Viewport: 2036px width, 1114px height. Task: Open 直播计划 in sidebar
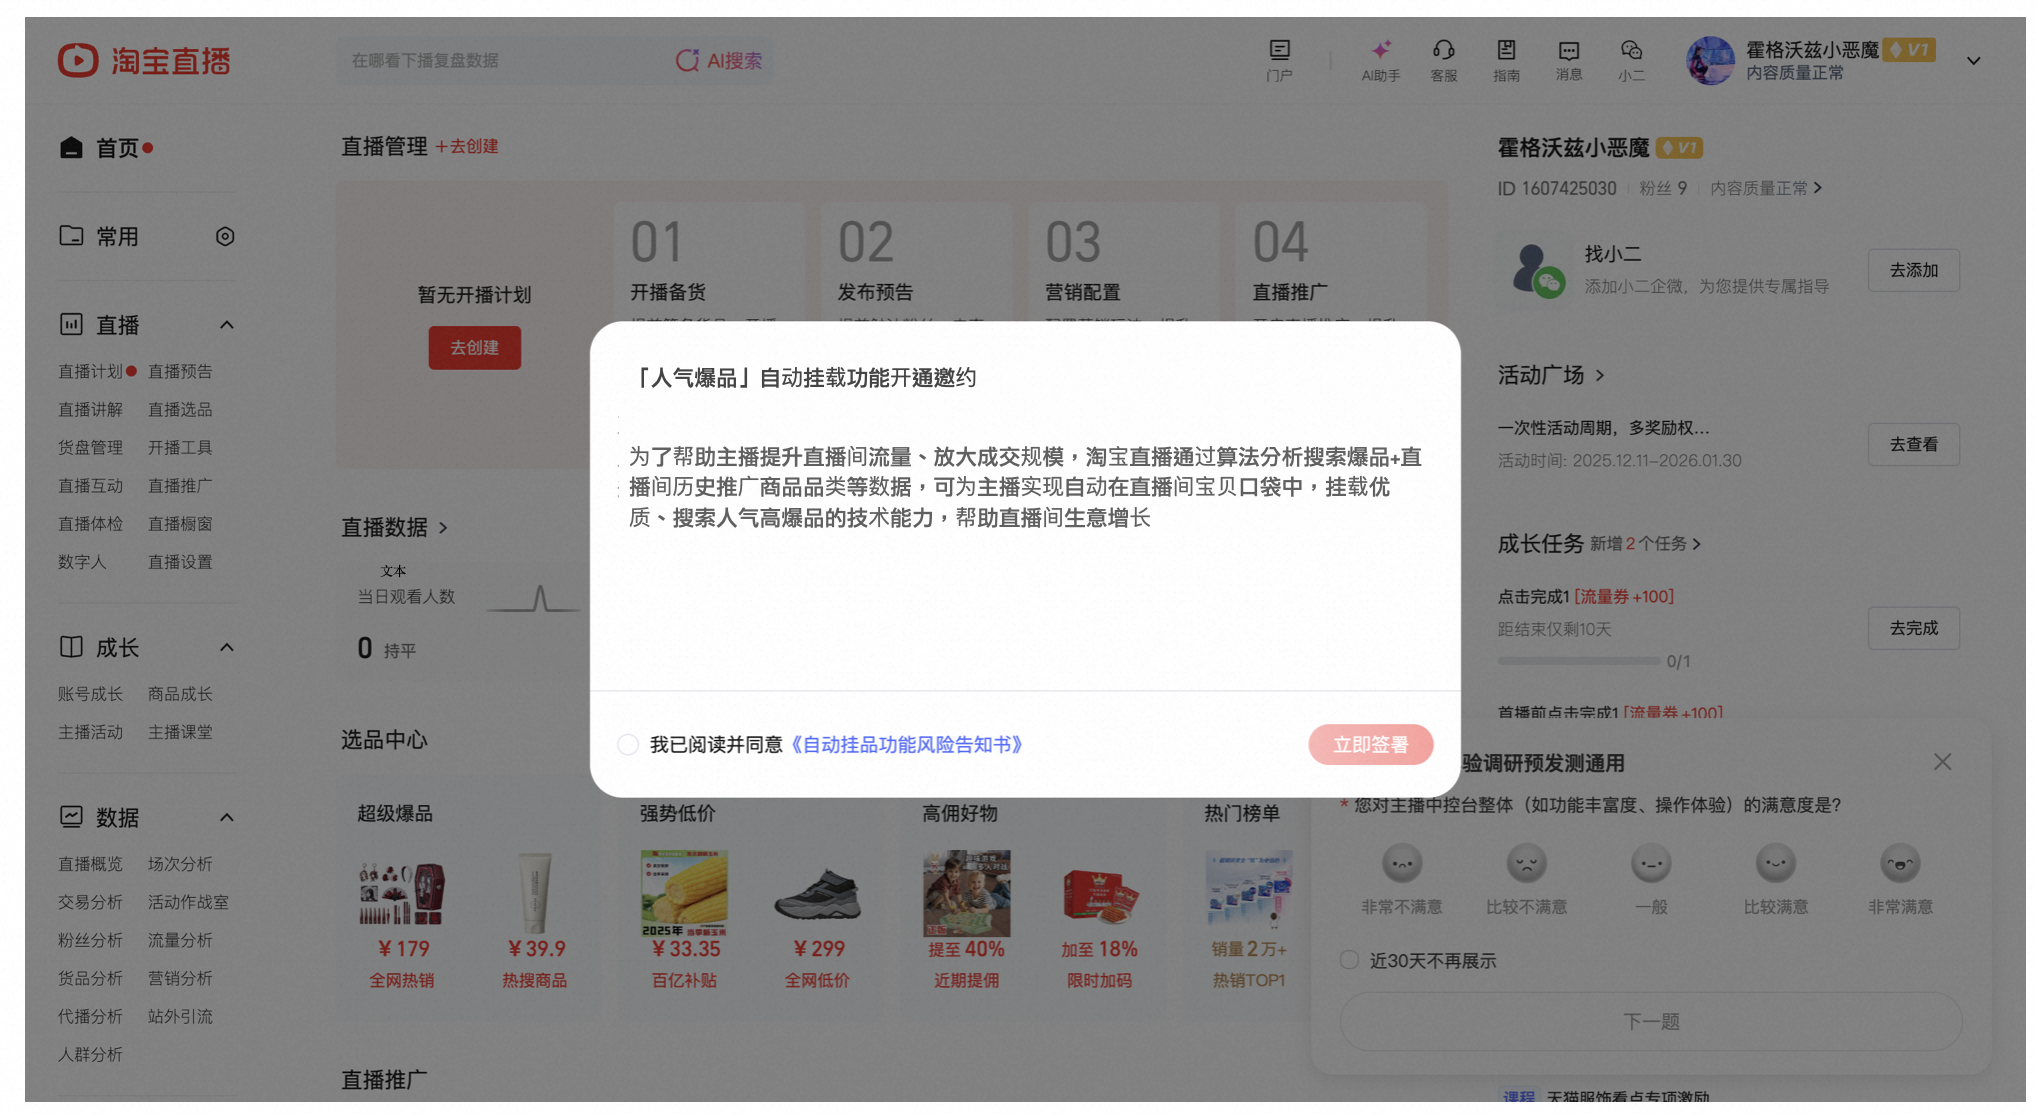tap(90, 371)
